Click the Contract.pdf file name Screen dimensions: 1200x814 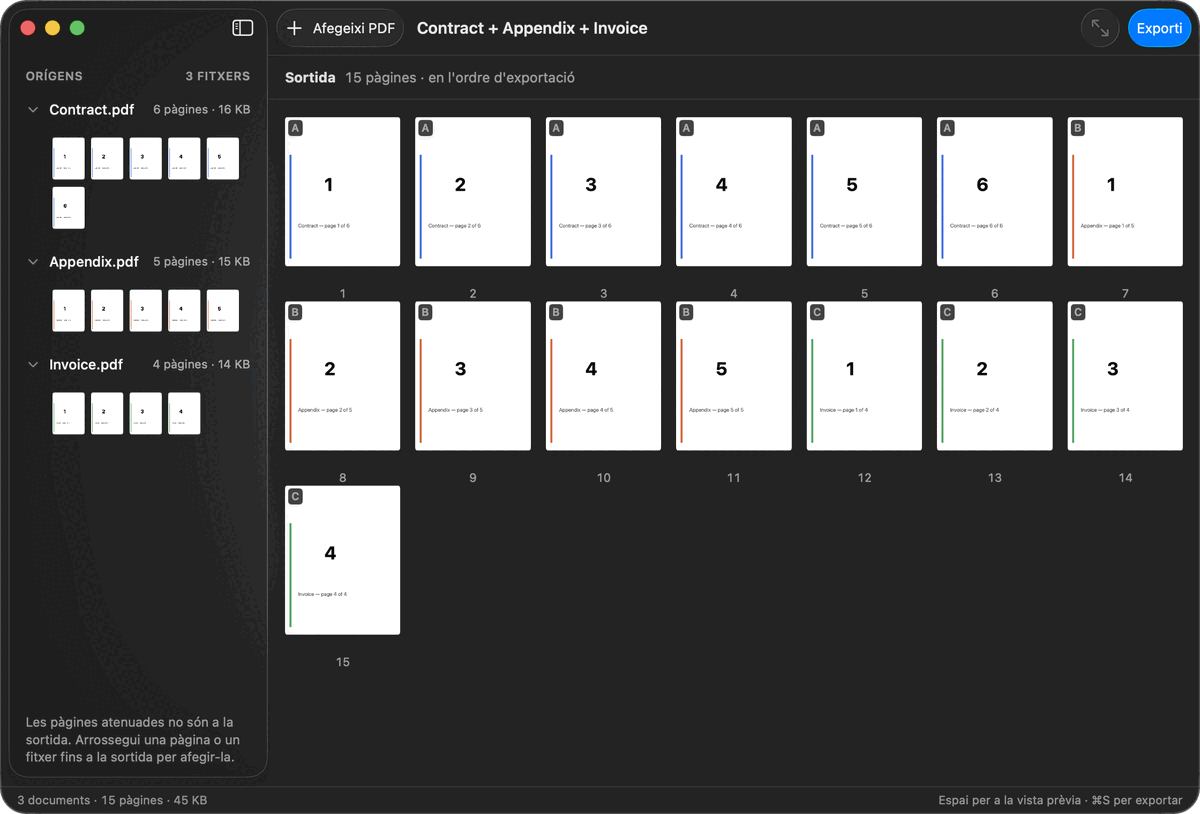coord(92,110)
